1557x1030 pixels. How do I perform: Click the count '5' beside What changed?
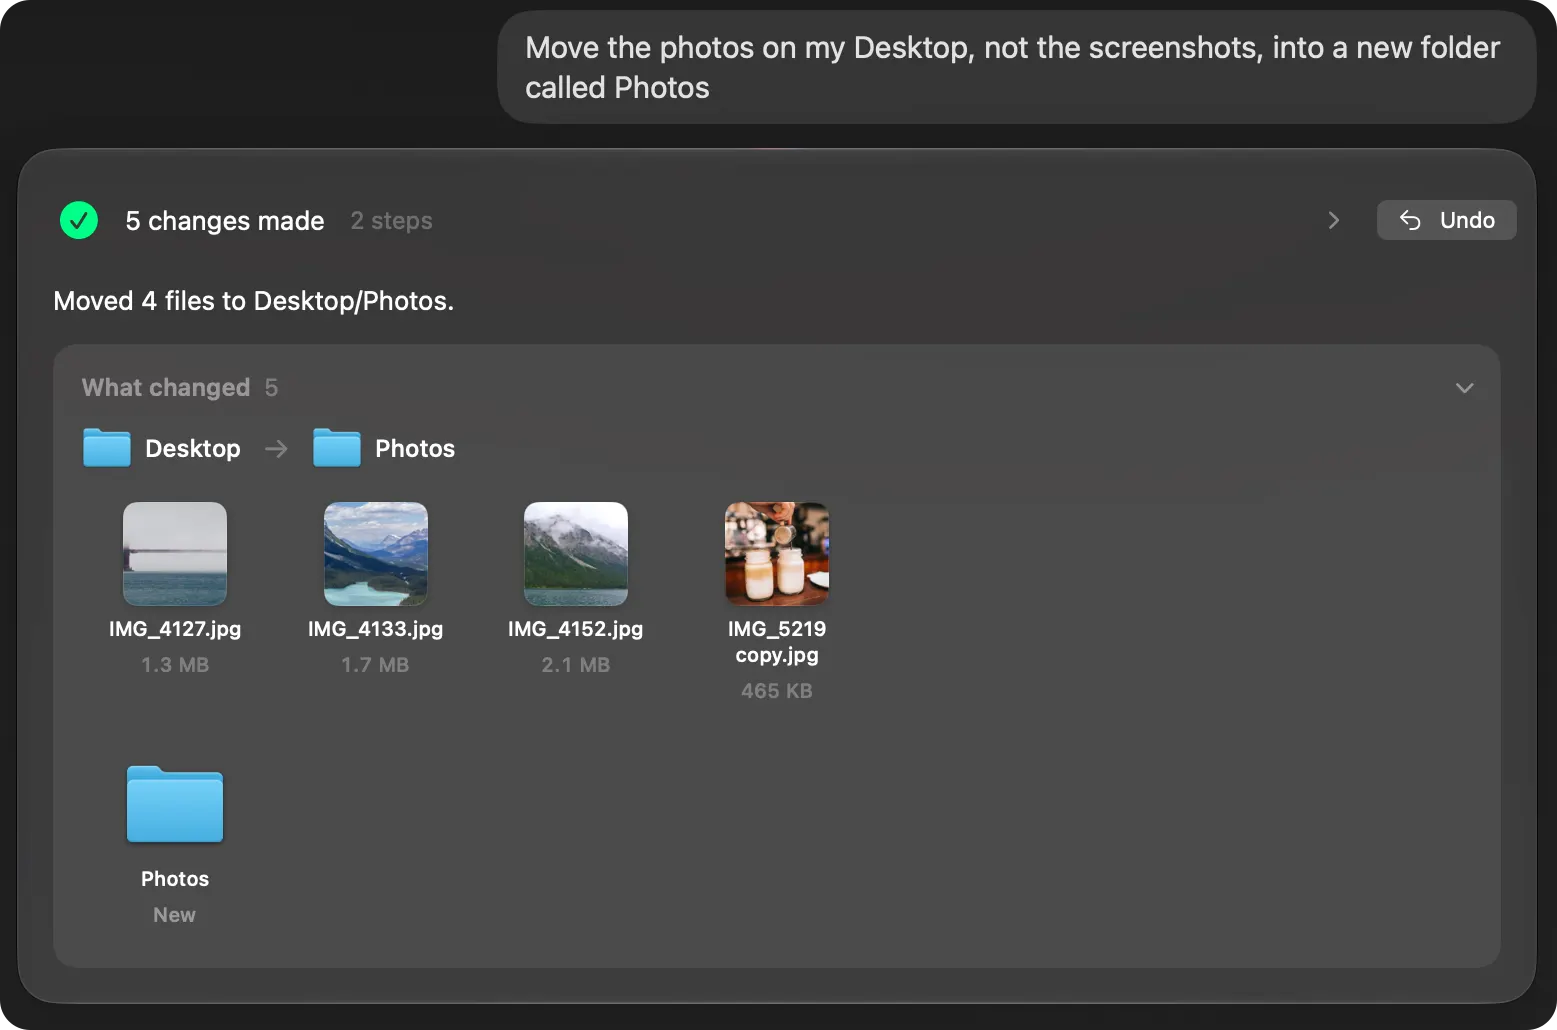click(271, 388)
